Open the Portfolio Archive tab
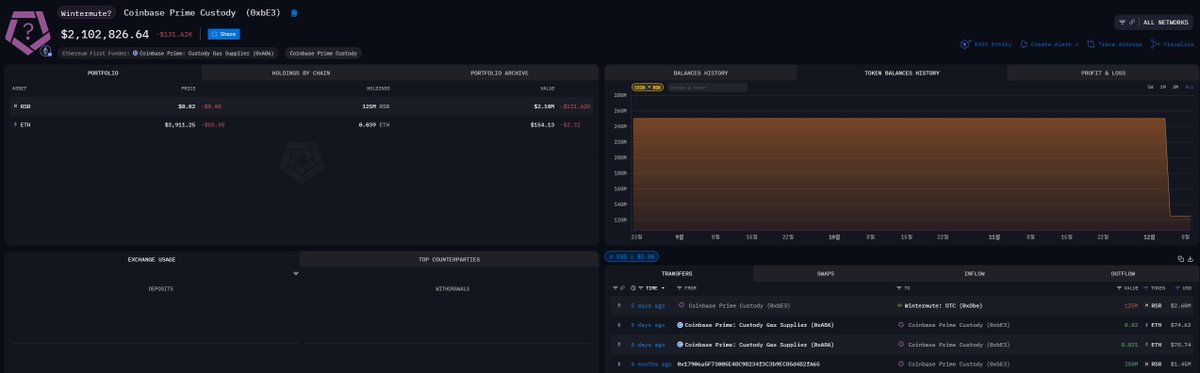Screen dimensions: 1200x373 pyautogui.click(x=499, y=73)
